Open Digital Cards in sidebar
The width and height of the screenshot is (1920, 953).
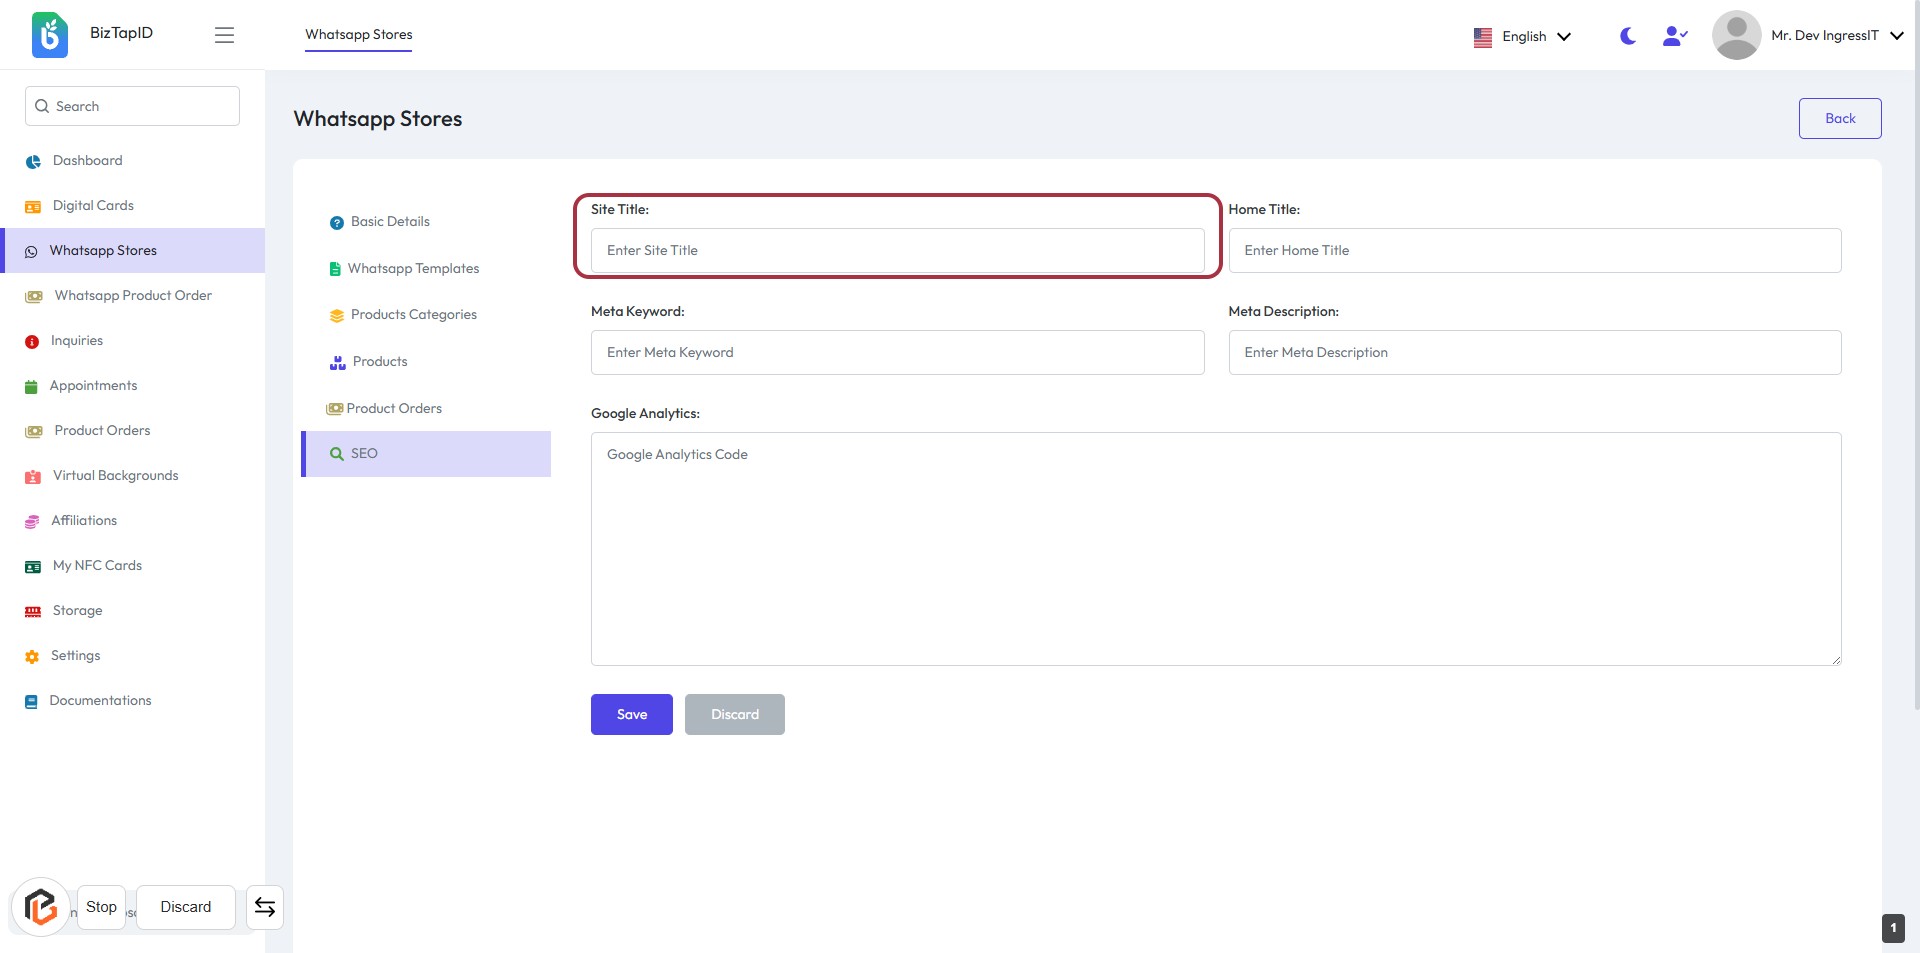click(93, 206)
